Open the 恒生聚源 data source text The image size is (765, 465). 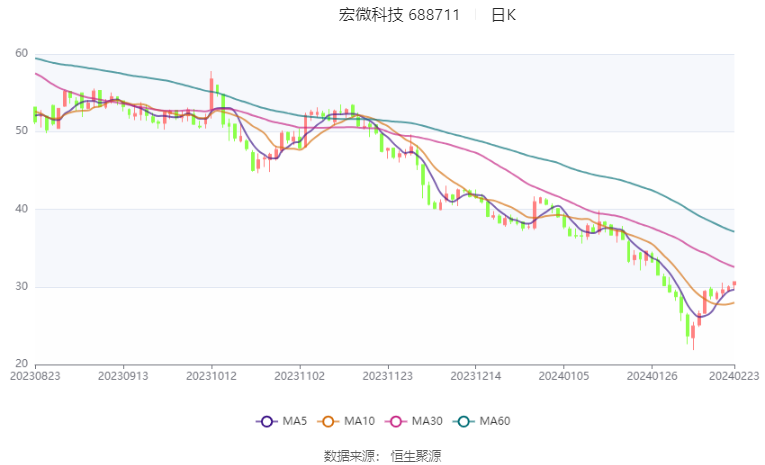416,456
